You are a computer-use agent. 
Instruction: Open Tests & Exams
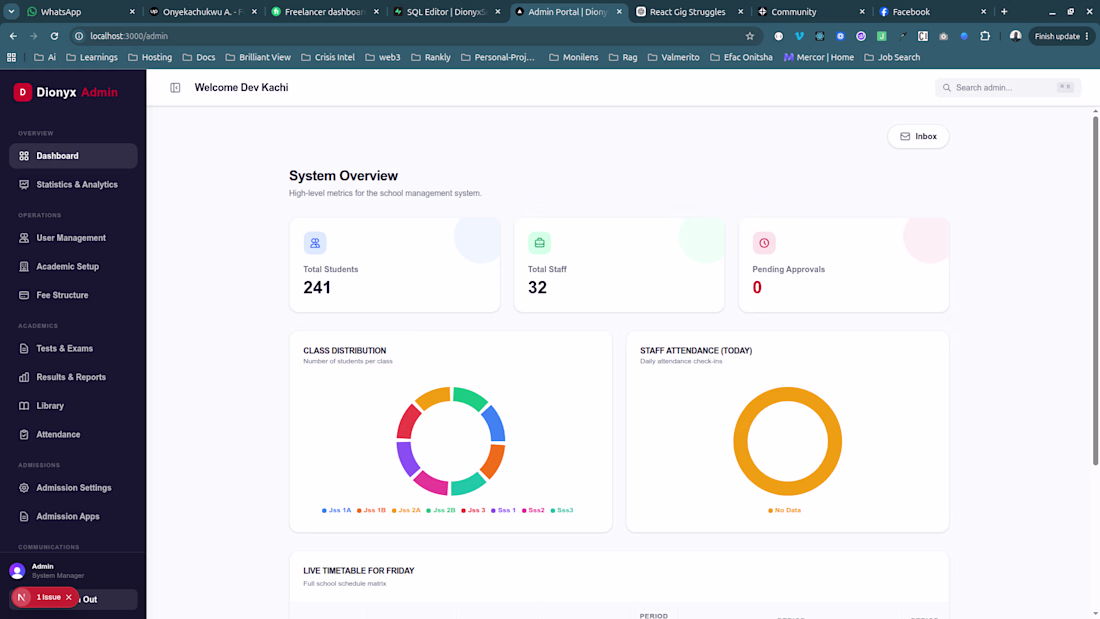[x=73, y=349]
